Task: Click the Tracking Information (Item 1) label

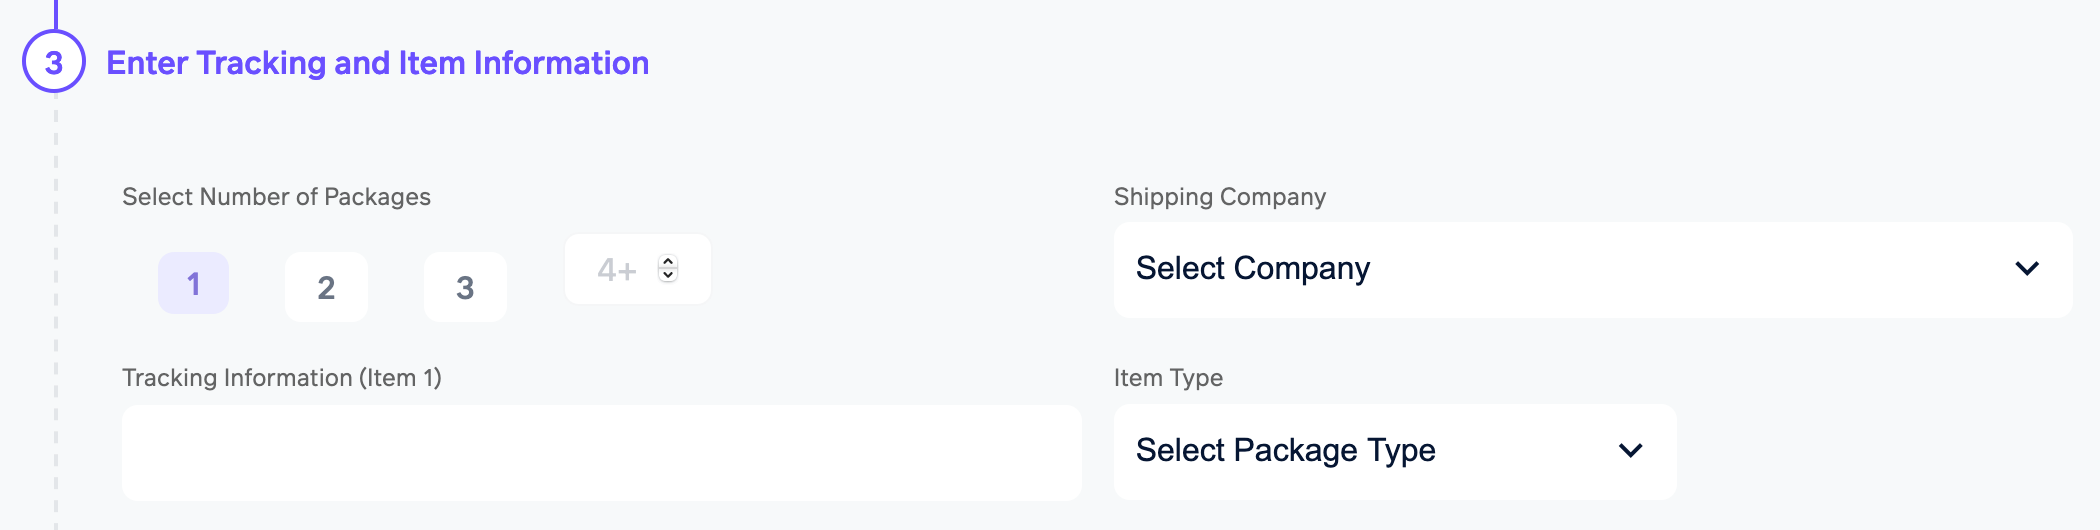Action: 281,378
